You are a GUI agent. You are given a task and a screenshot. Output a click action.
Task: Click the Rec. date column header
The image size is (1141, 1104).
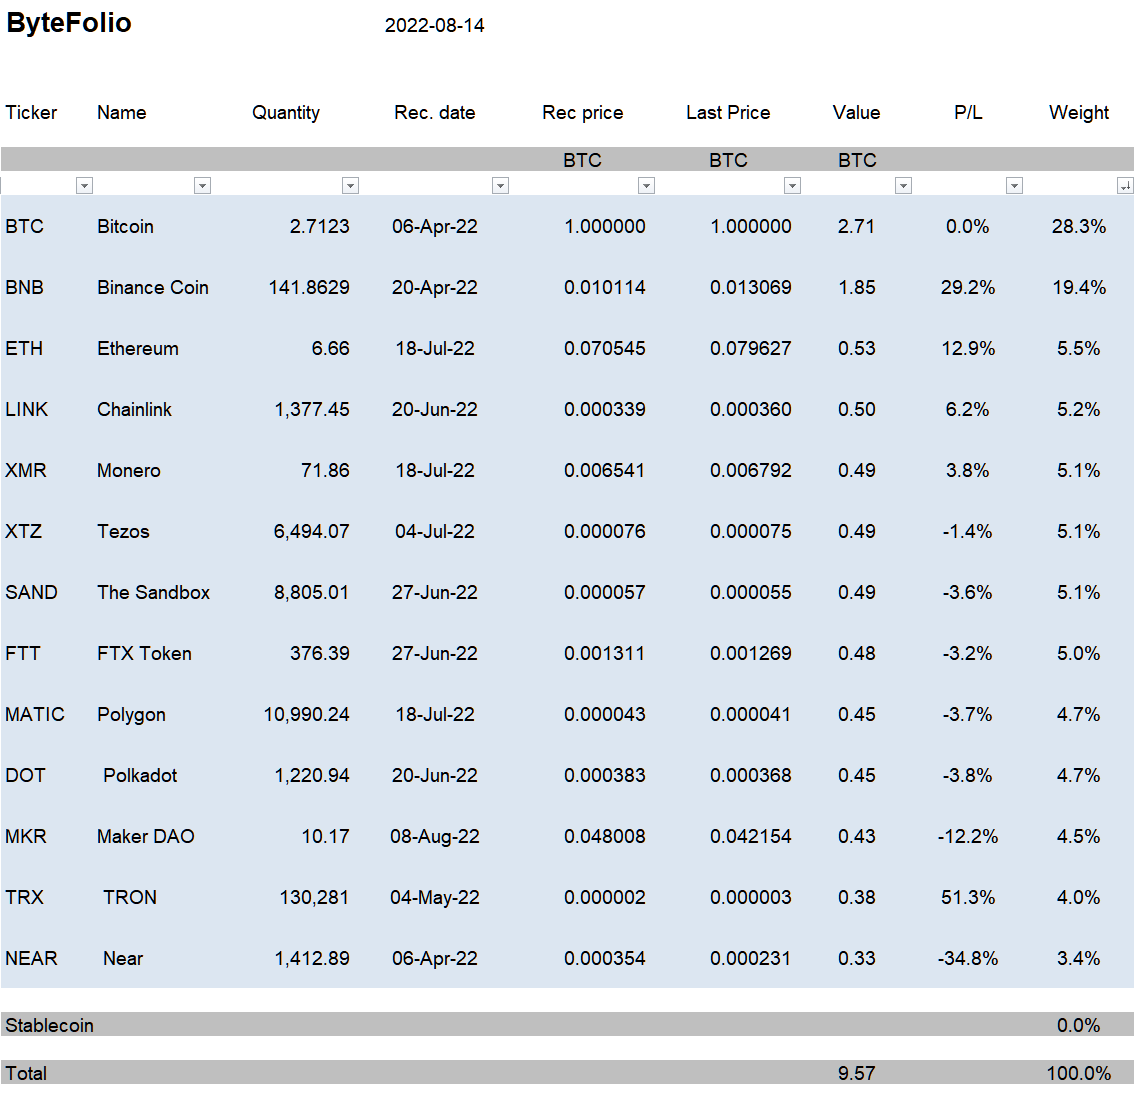click(x=434, y=113)
